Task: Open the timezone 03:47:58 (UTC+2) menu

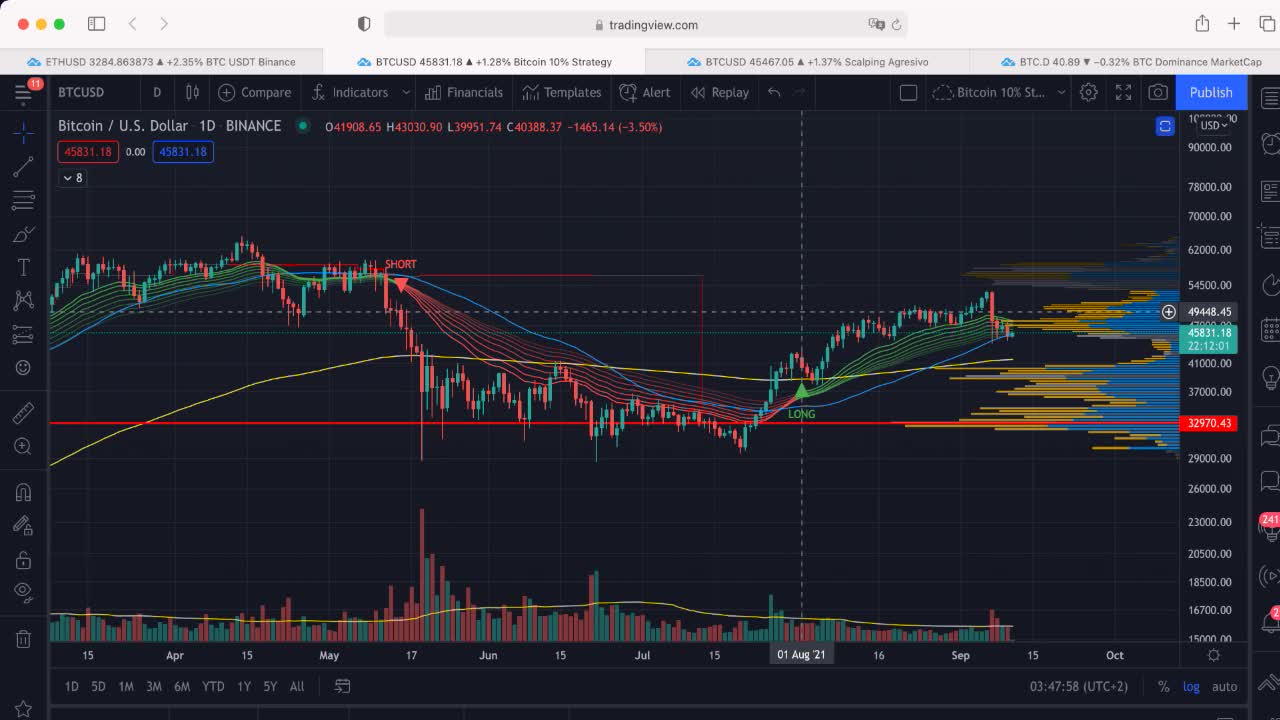Action: 1078,686
